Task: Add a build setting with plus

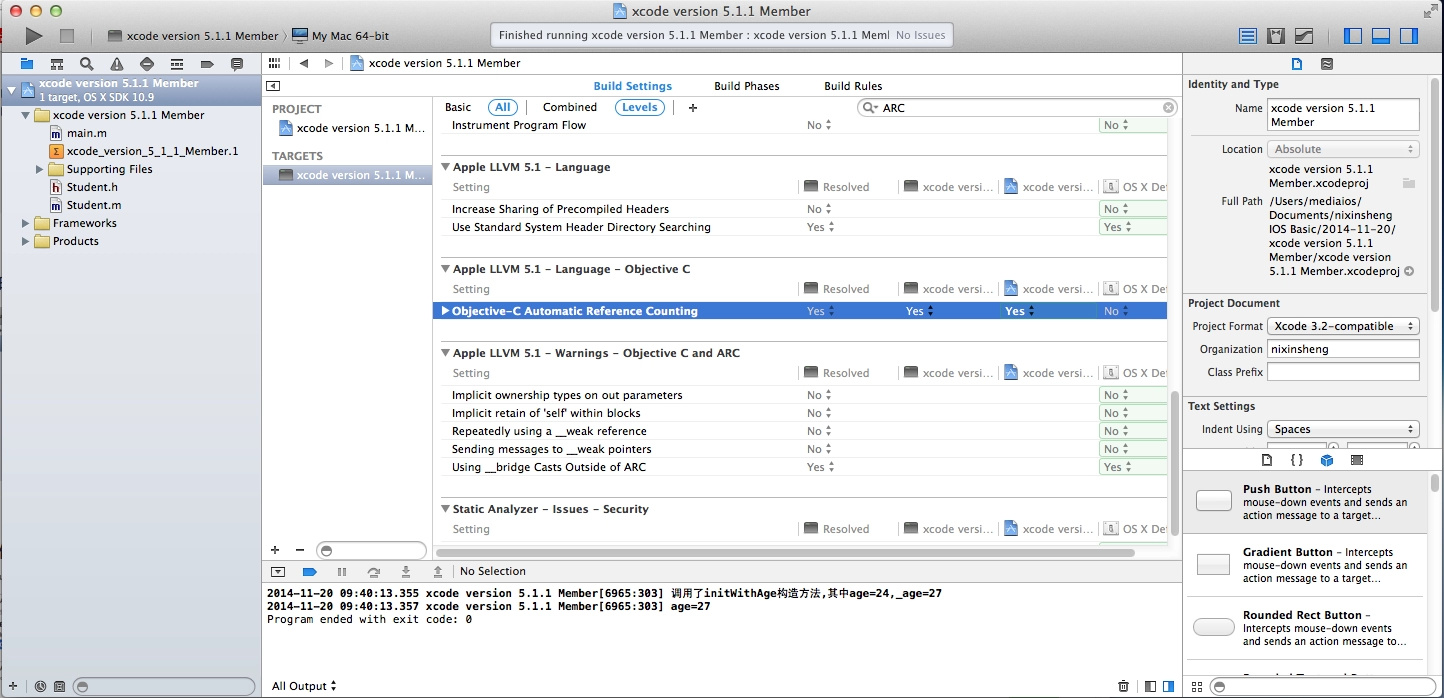Action: [x=693, y=107]
